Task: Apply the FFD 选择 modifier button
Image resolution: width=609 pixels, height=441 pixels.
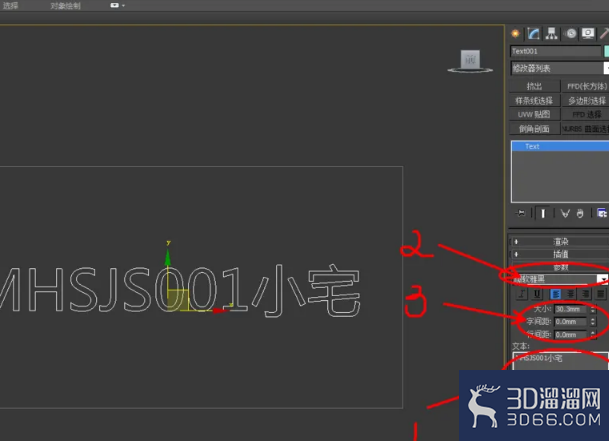Action: pos(586,114)
